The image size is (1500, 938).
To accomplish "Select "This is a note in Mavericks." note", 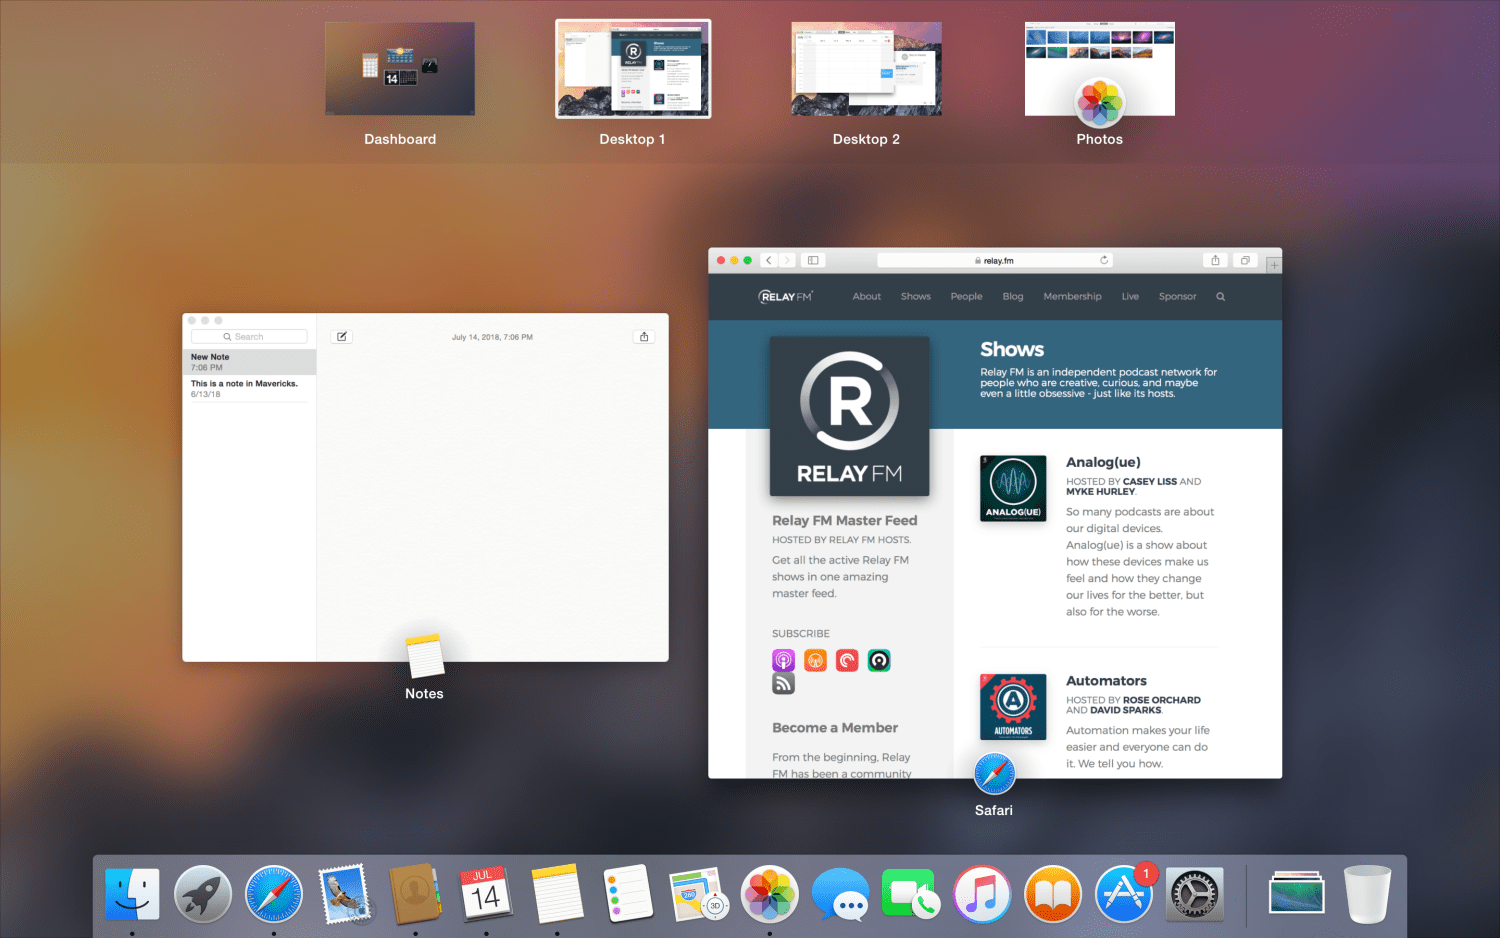I will coord(249,388).
